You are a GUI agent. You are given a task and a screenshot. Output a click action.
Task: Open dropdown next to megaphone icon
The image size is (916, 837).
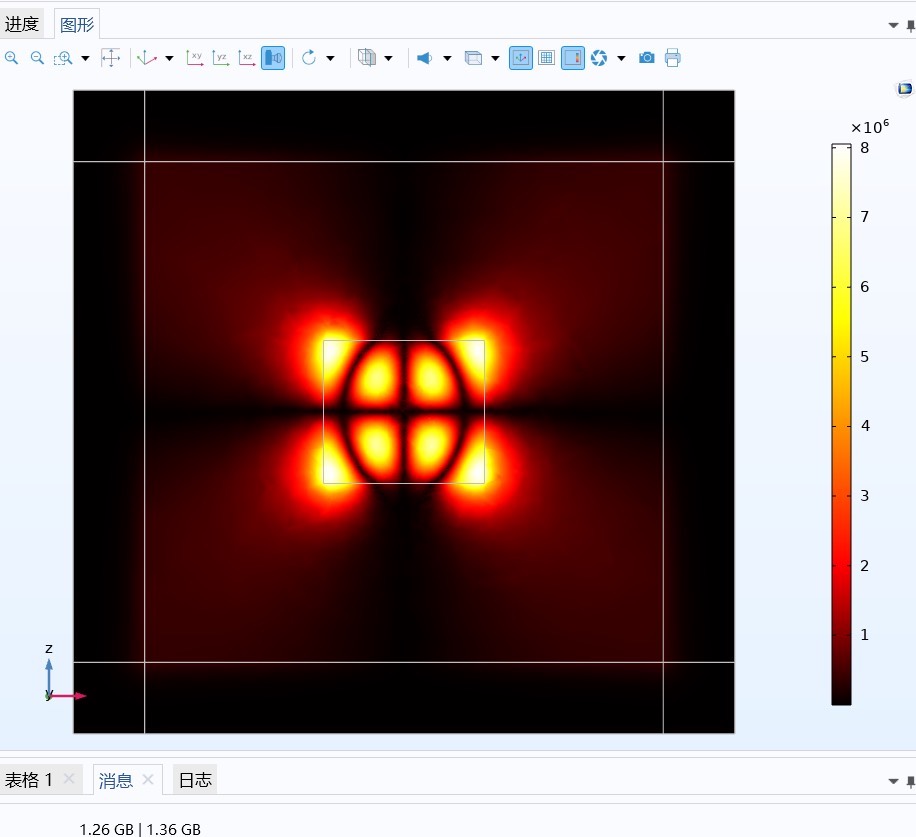click(447, 58)
